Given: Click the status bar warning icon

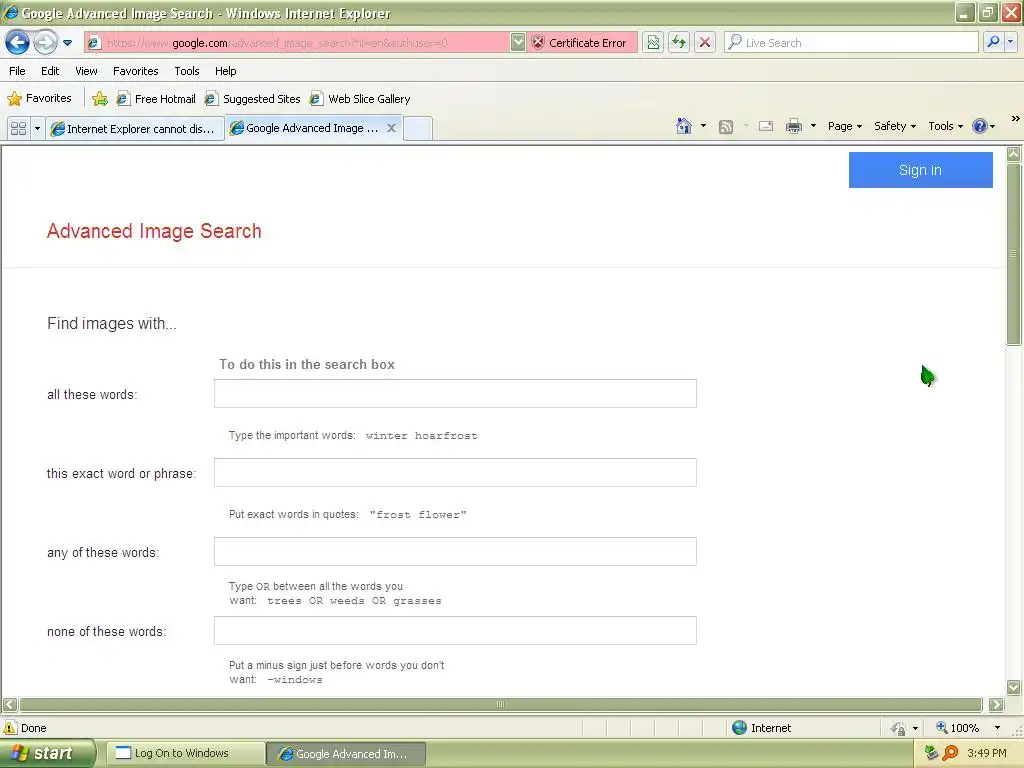Looking at the screenshot, I should tap(10, 728).
